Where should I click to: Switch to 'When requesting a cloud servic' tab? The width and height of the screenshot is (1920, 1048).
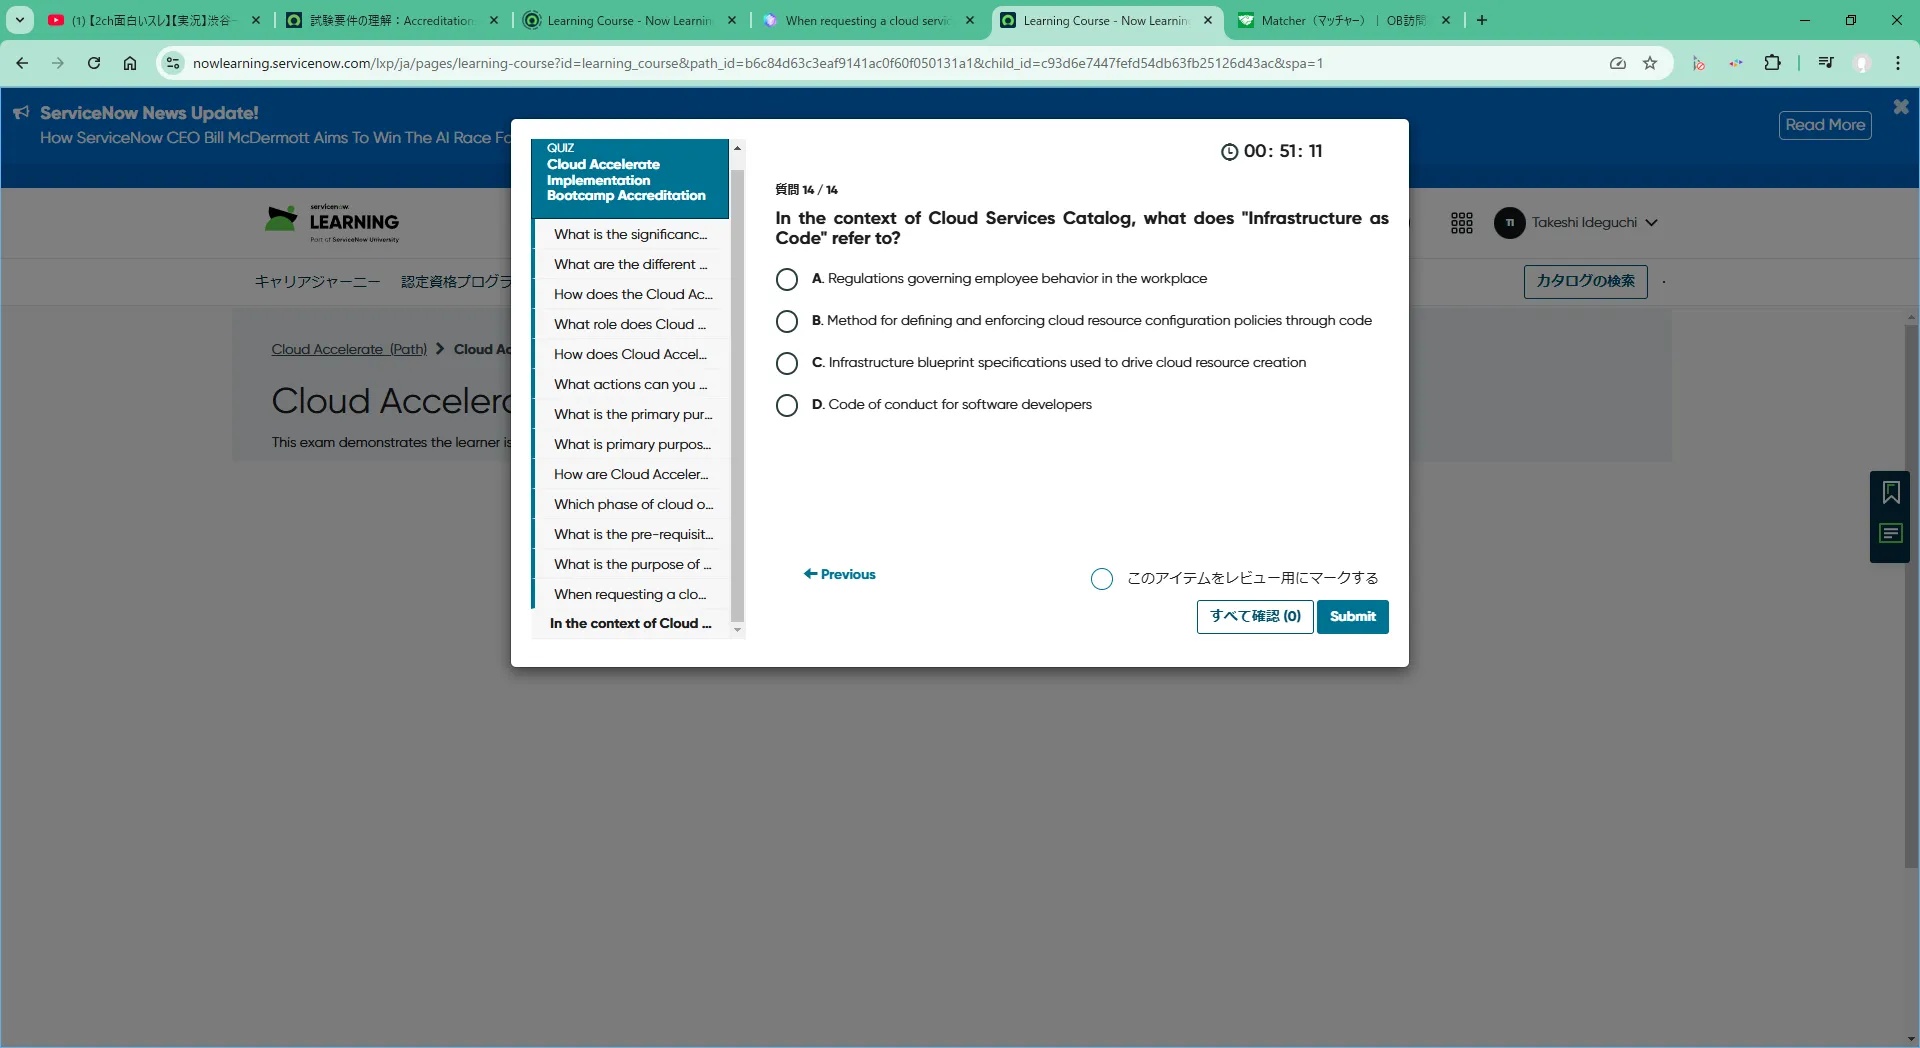pos(866,20)
